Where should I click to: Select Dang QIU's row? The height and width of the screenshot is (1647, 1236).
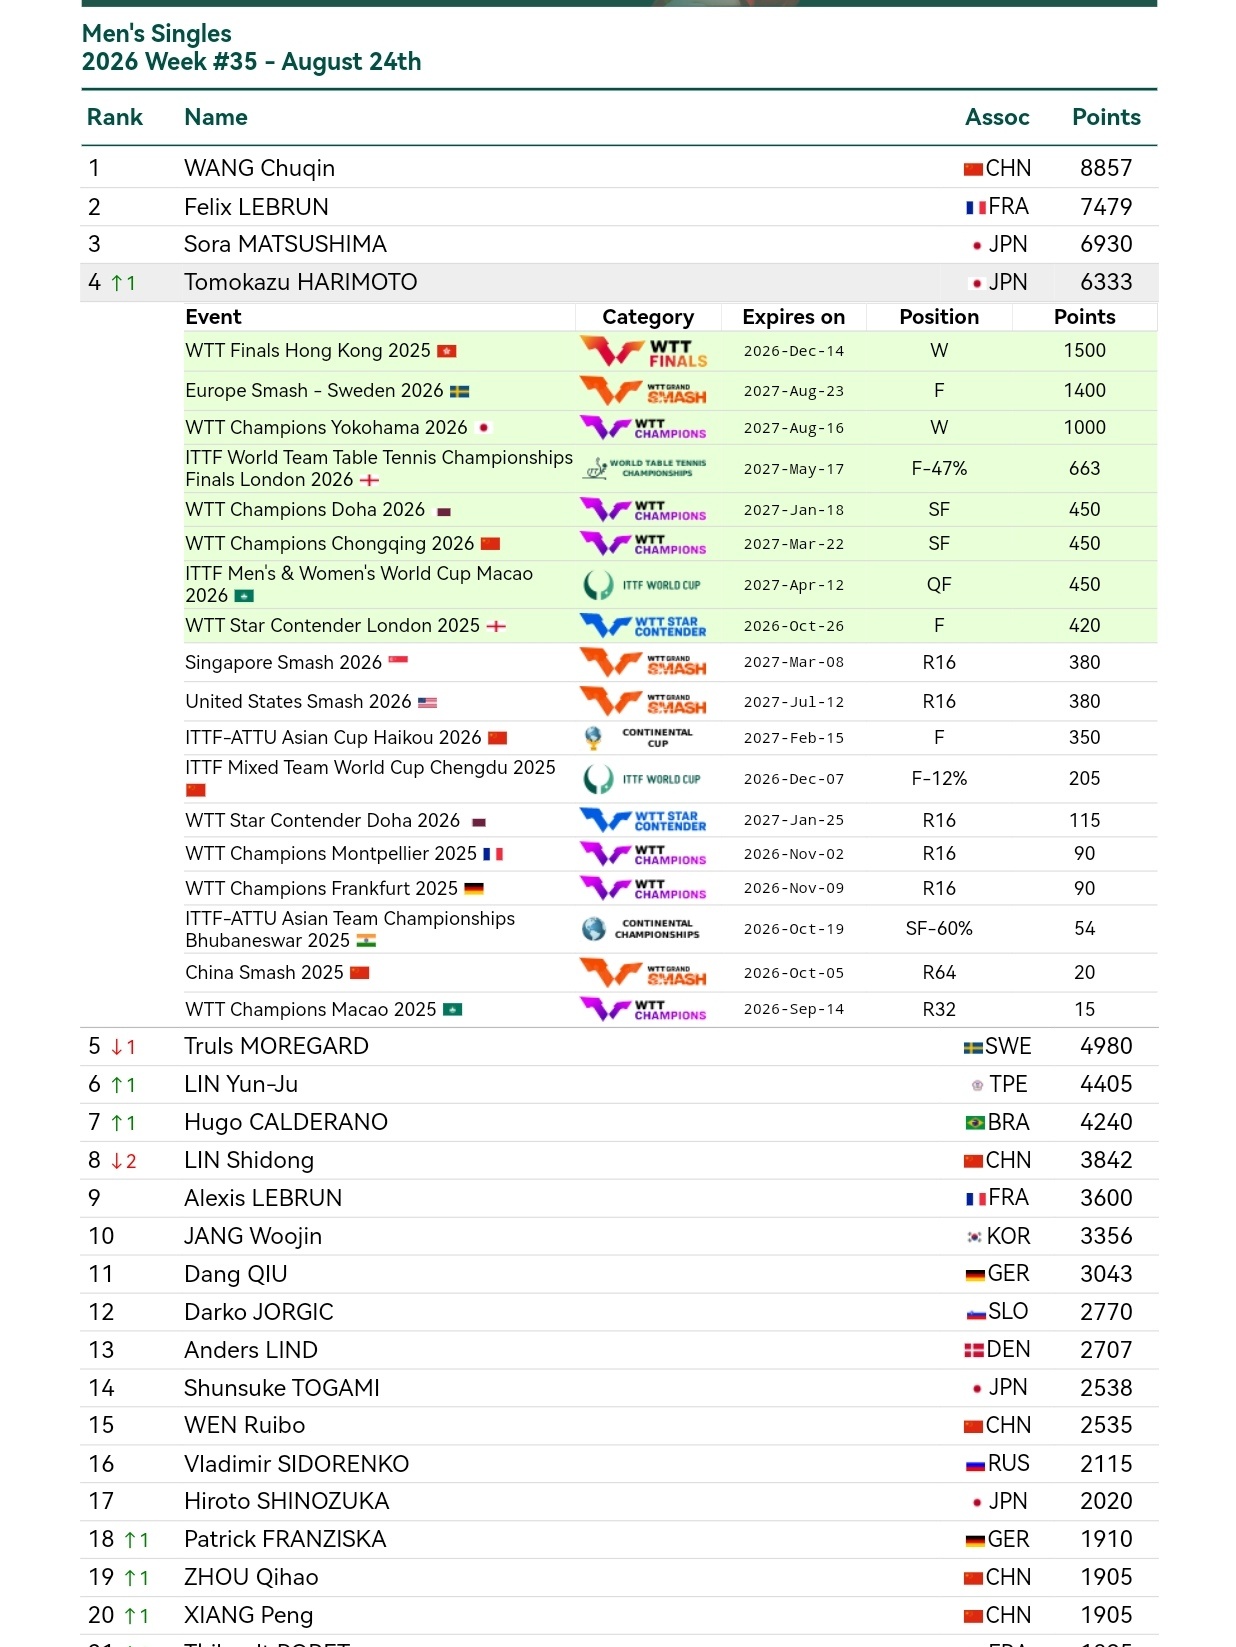point(619,1275)
